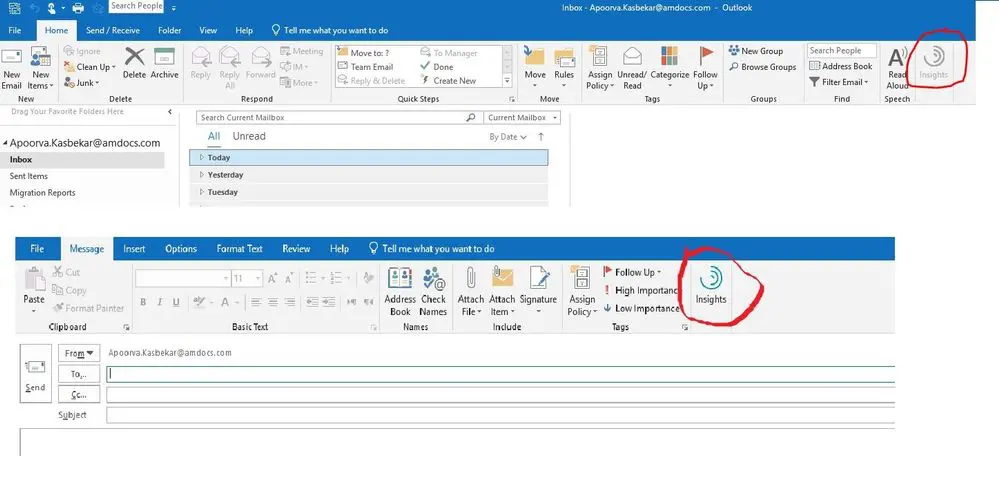Open Address Book in message window ribbon

pyautogui.click(x=400, y=291)
